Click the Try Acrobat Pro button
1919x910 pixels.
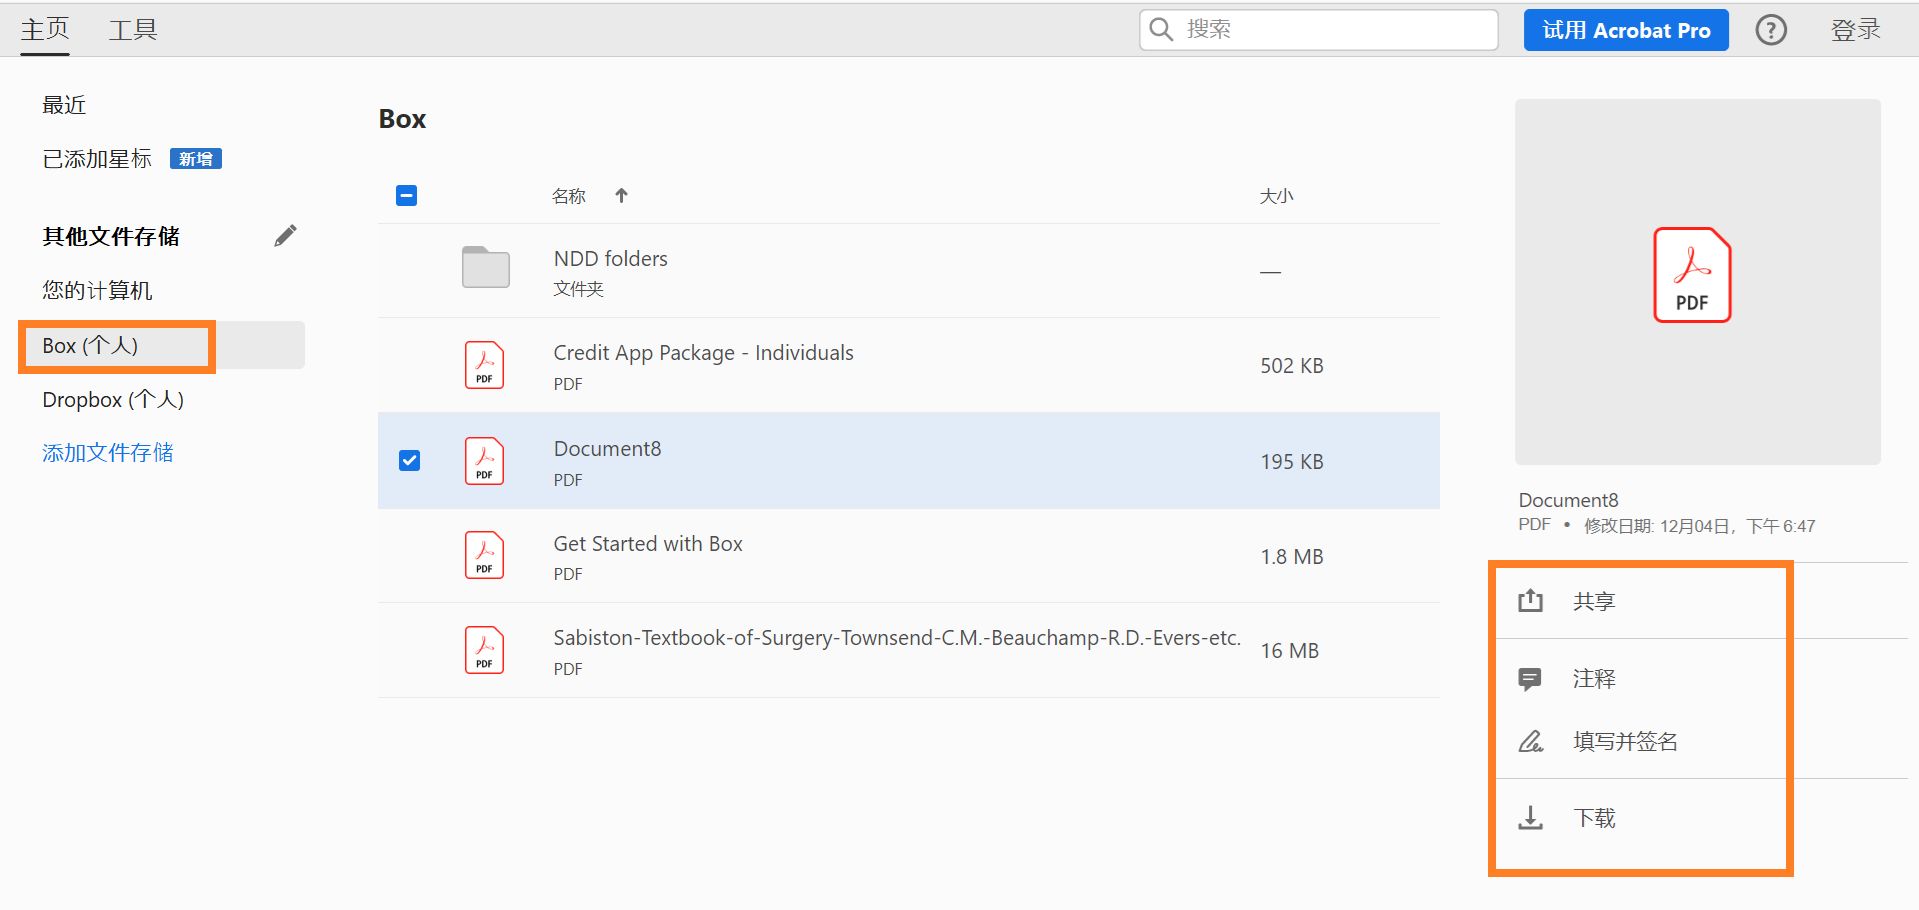[1626, 30]
